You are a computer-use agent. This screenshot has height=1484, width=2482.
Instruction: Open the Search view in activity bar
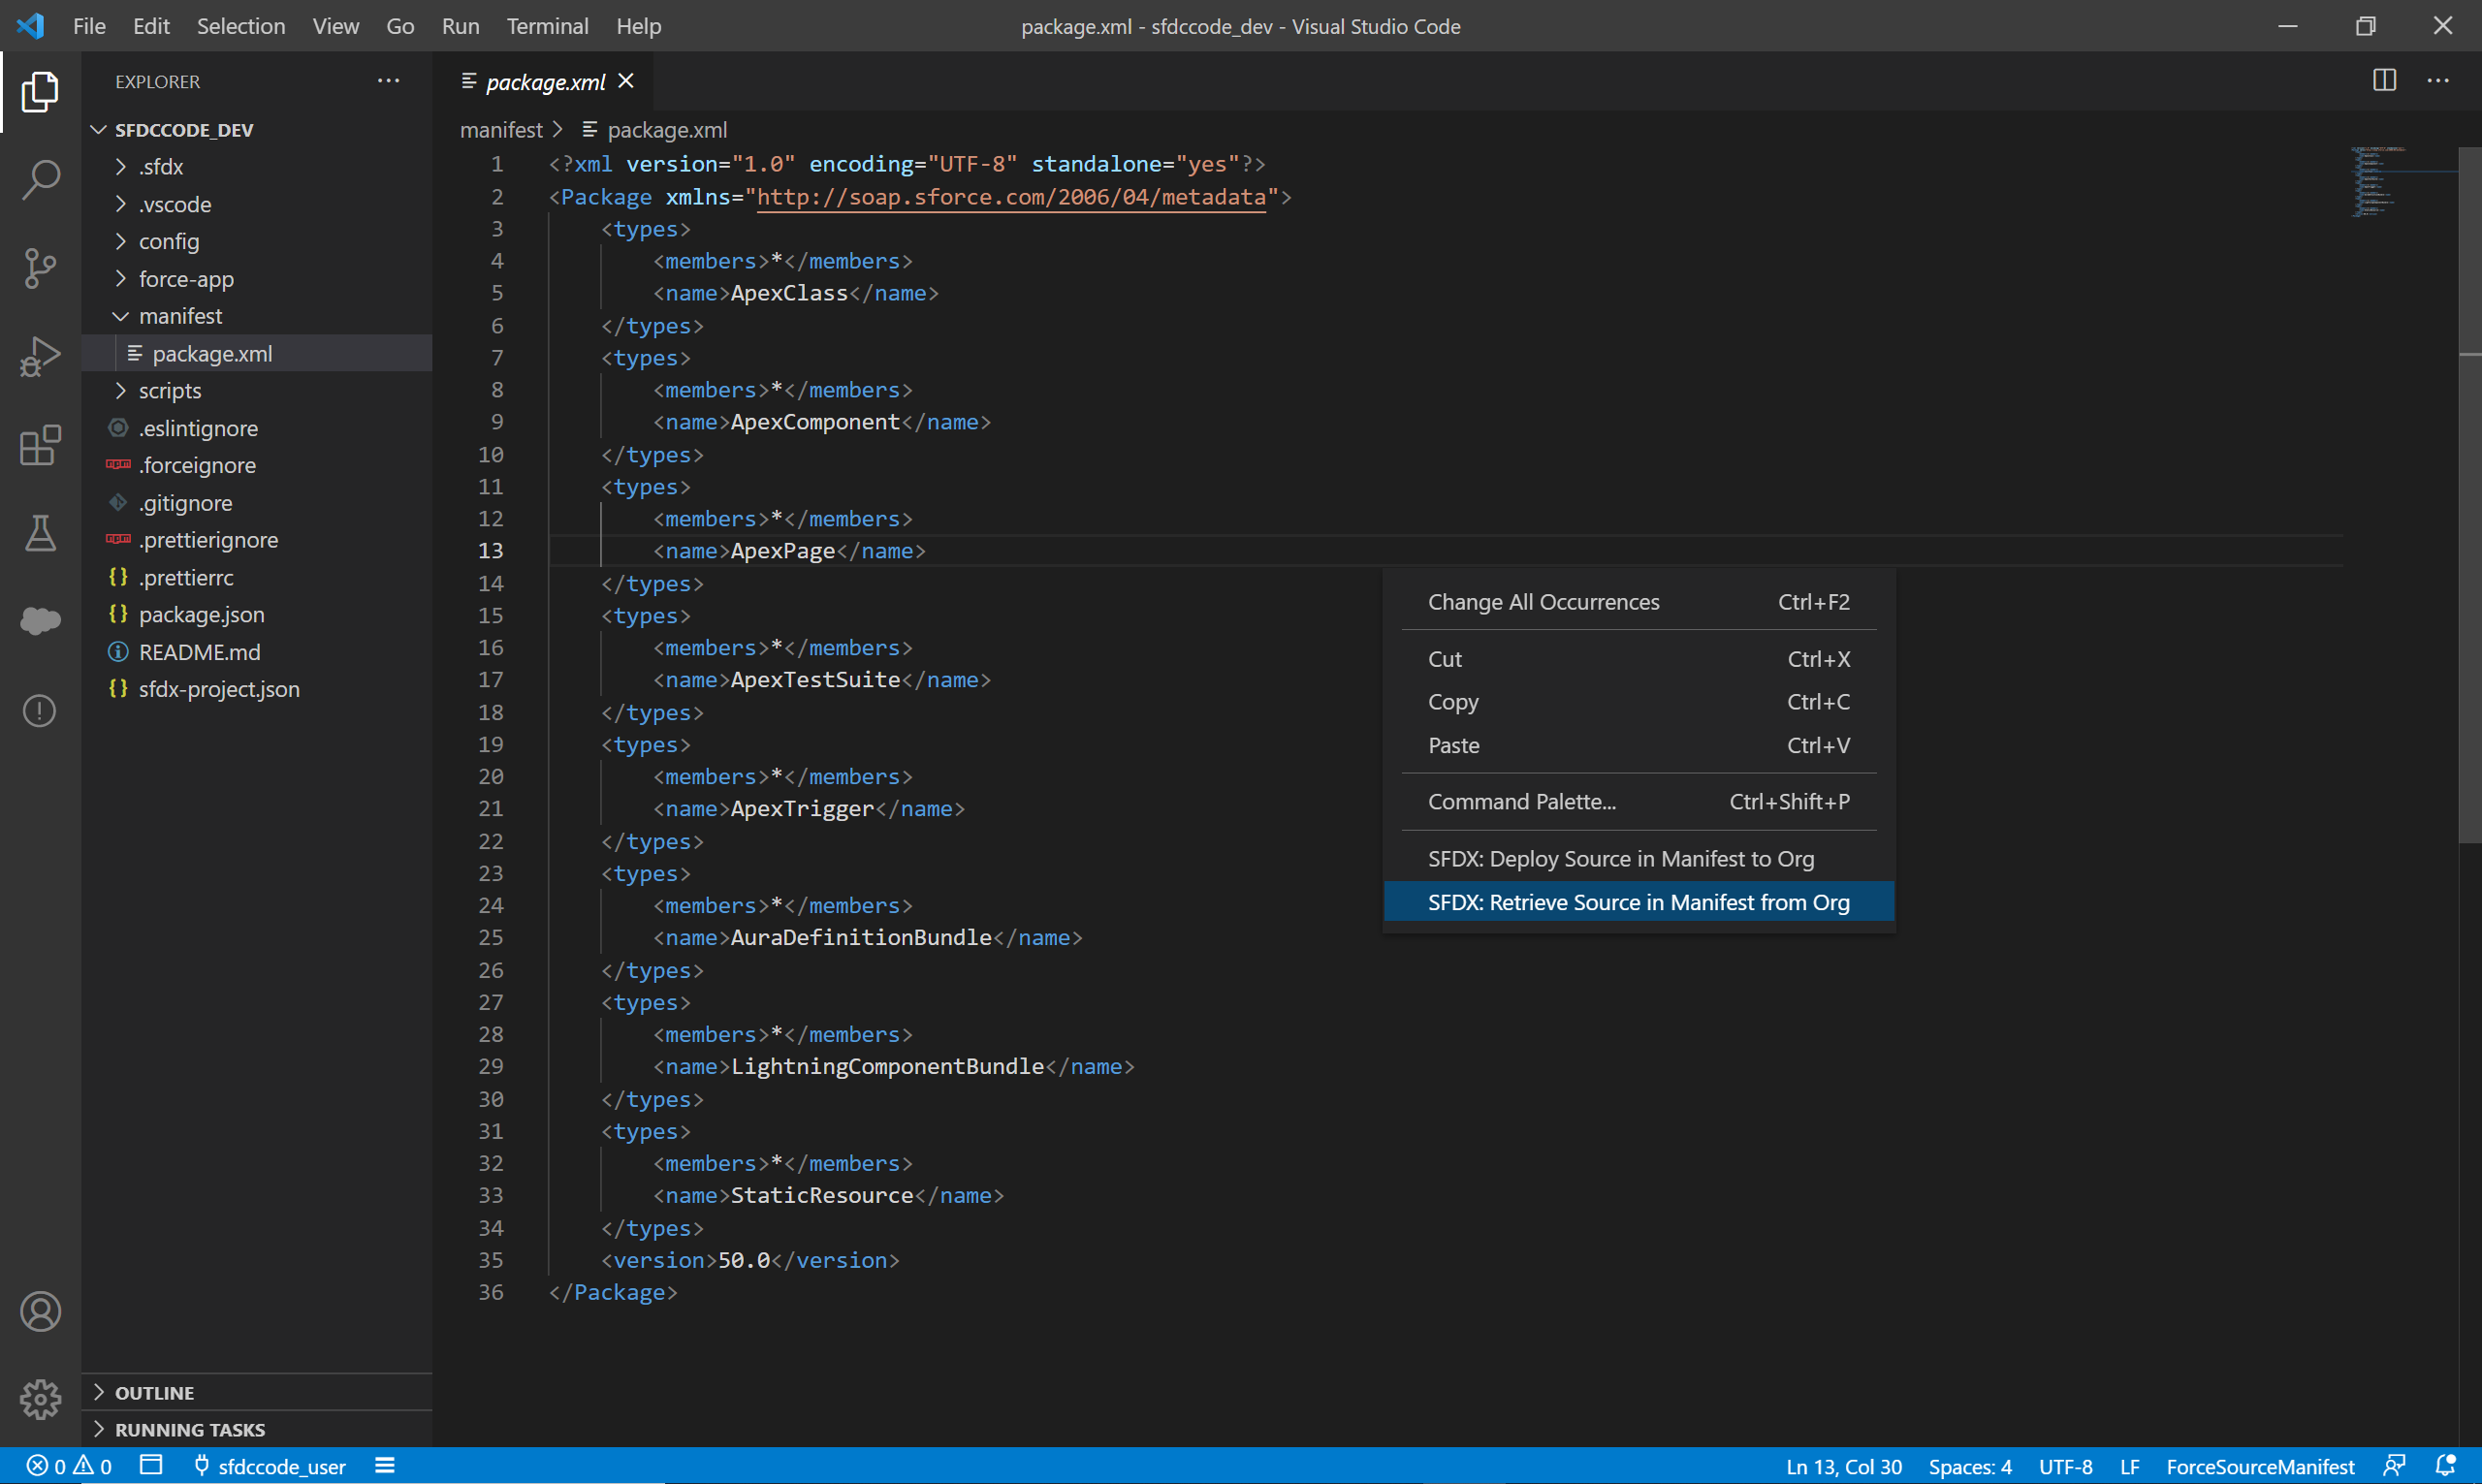point(40,180)
